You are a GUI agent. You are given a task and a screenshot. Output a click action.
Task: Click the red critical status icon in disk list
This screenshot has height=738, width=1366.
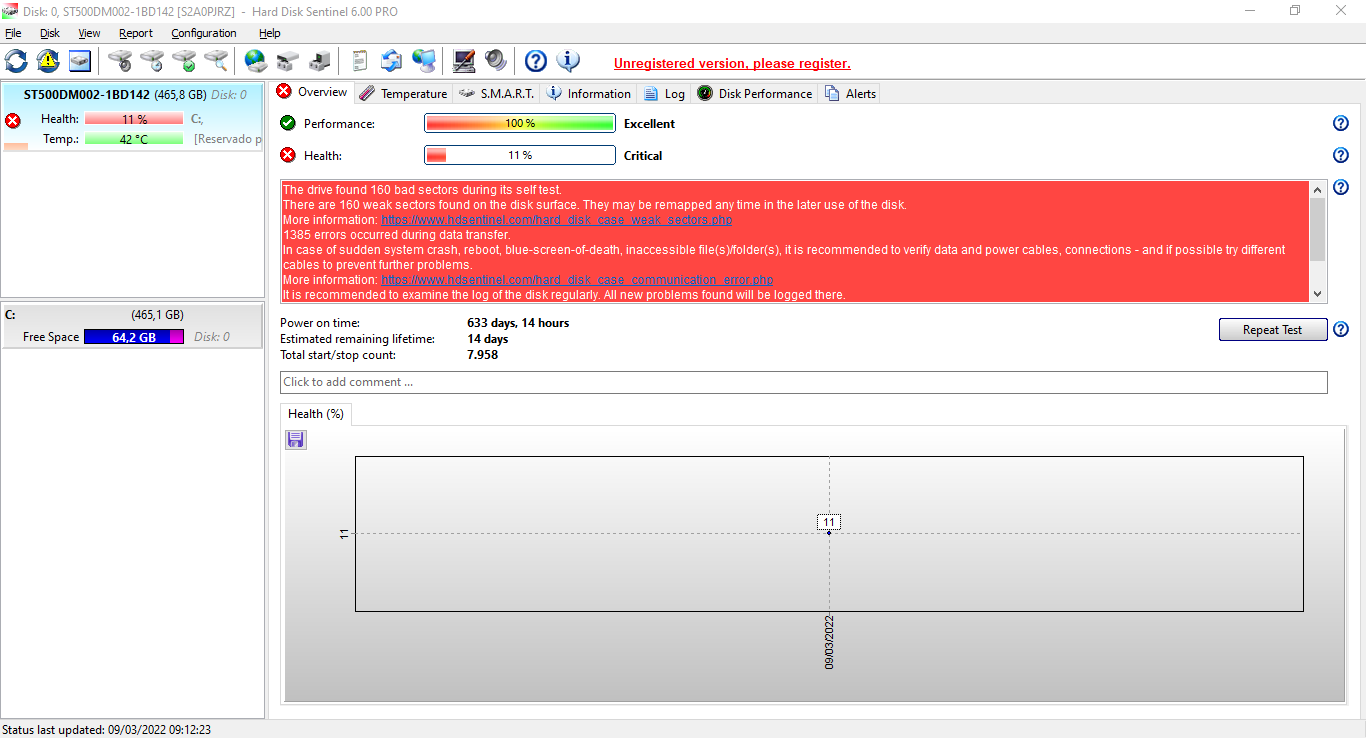coord(13,121)
